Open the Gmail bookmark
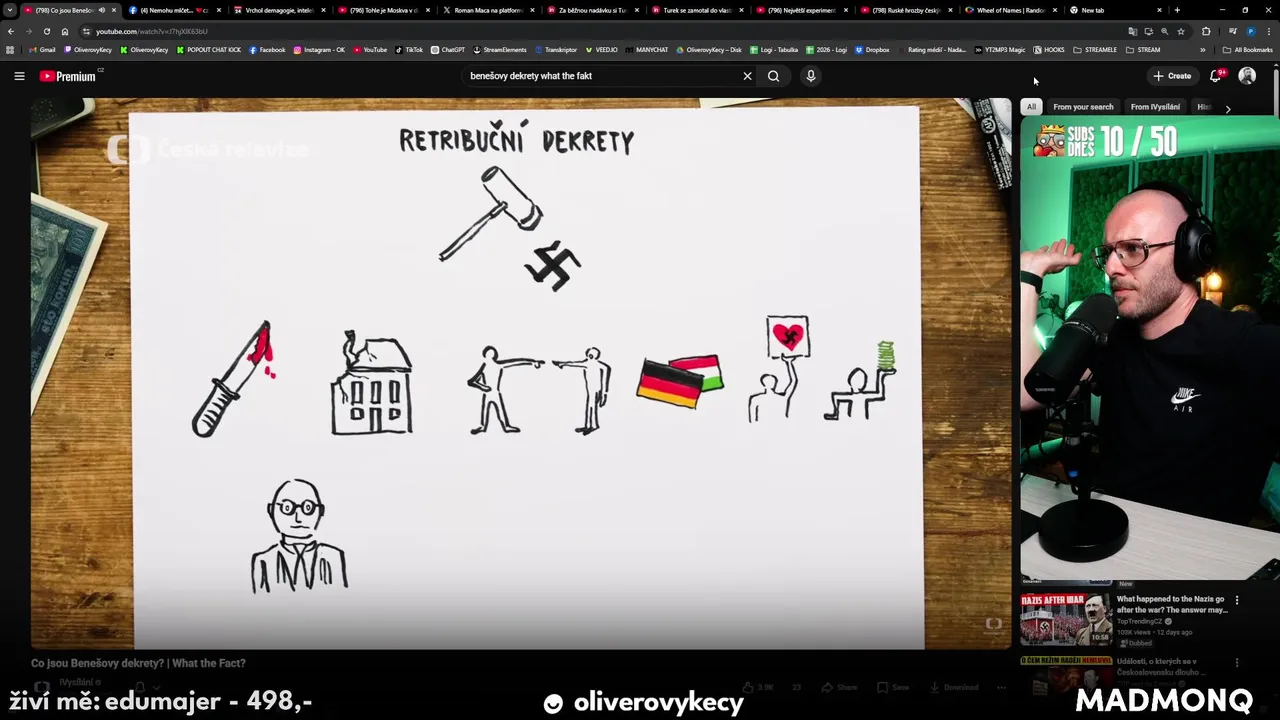 [x=42, y=49]
